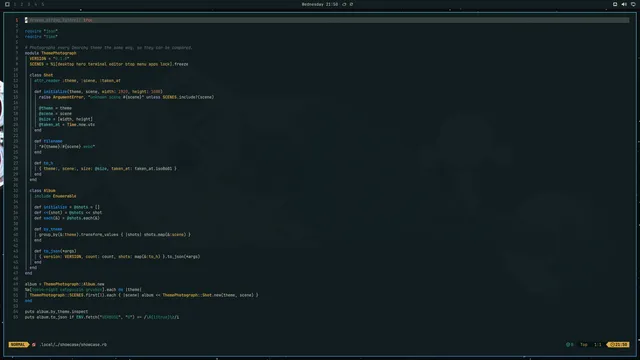Click the require "json" line
The image size is (640, 360).
(41, 31)
